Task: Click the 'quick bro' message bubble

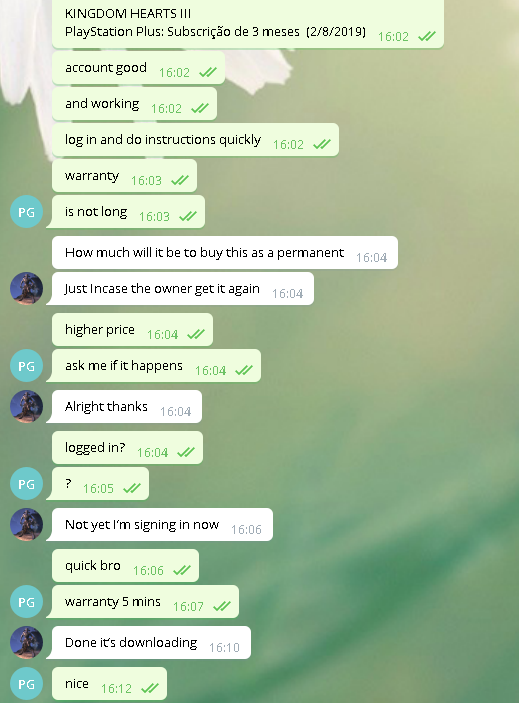Action: pyautogui.click(x=125, y=566)
